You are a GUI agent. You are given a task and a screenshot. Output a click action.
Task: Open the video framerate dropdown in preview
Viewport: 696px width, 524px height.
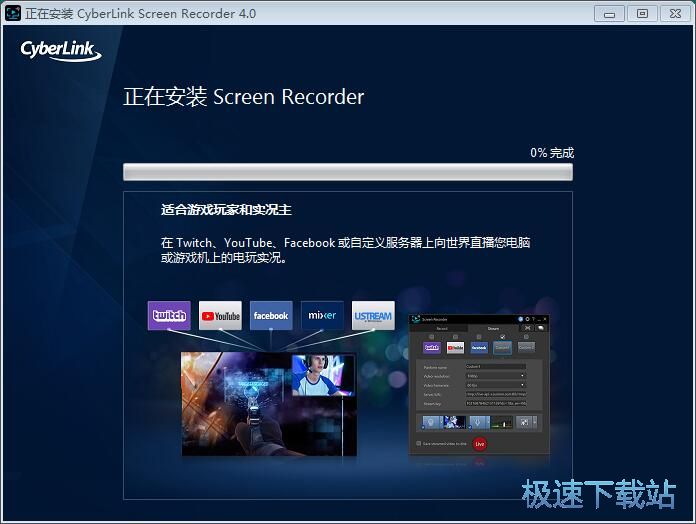(496, 385)
